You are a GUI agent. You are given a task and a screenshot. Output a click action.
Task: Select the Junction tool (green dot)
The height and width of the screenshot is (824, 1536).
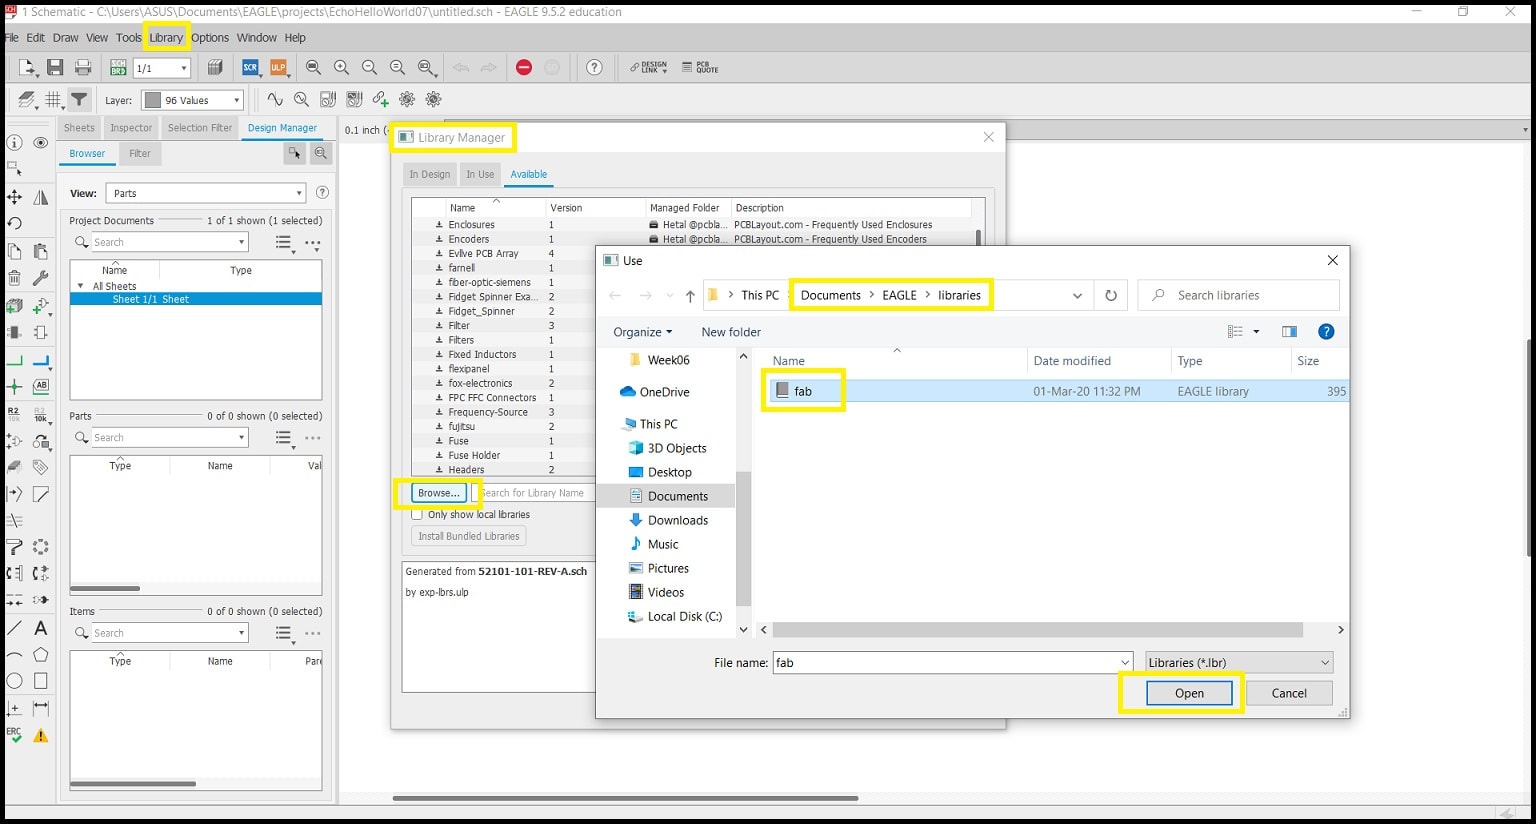(15, 386)
